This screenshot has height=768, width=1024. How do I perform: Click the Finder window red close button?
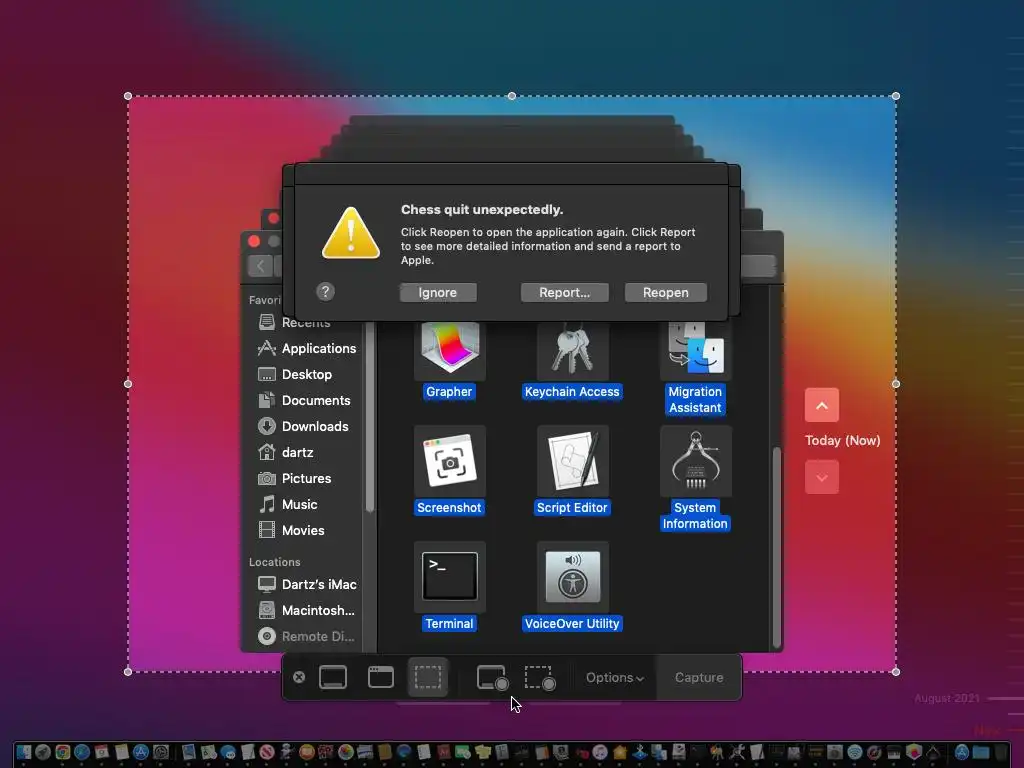[254, 241]
